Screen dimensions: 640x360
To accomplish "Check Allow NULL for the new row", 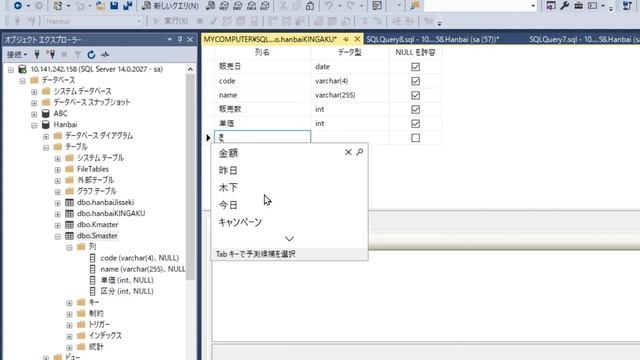I will click(x=416, y=138).
